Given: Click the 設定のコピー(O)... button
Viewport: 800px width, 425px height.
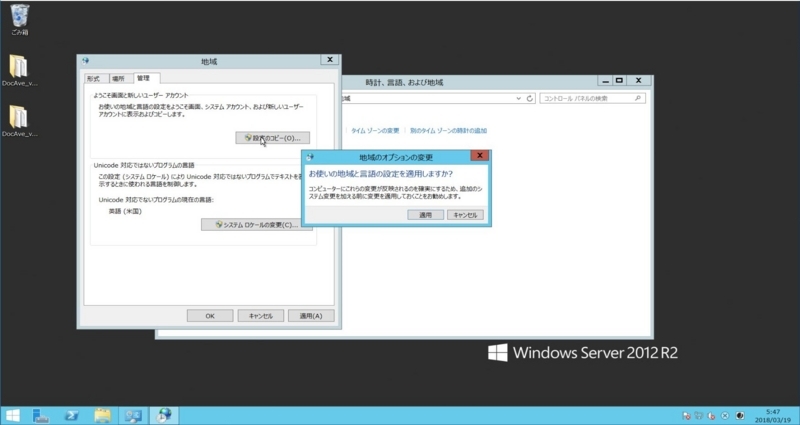Looking at the screenshot, I should pos(272,138).
